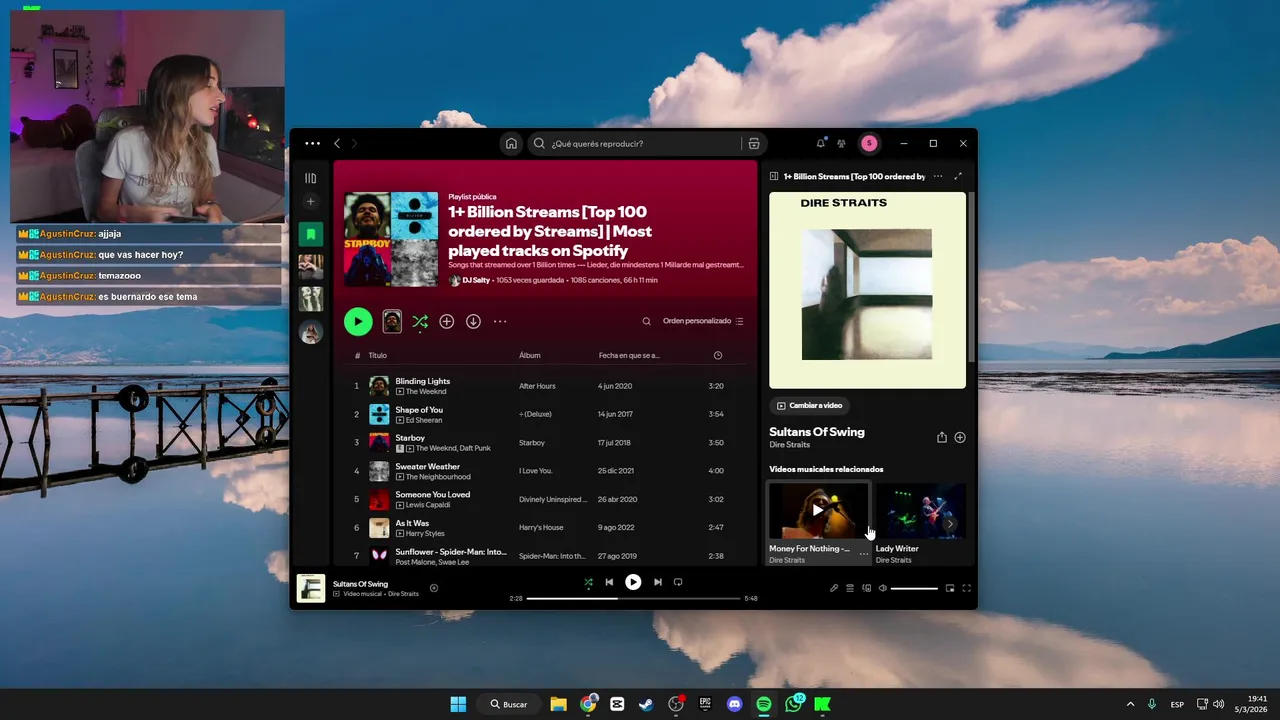Click the Cambiar a video button
The height and width of the screenshot is (720, 1280).
click(x=810, y=405)
